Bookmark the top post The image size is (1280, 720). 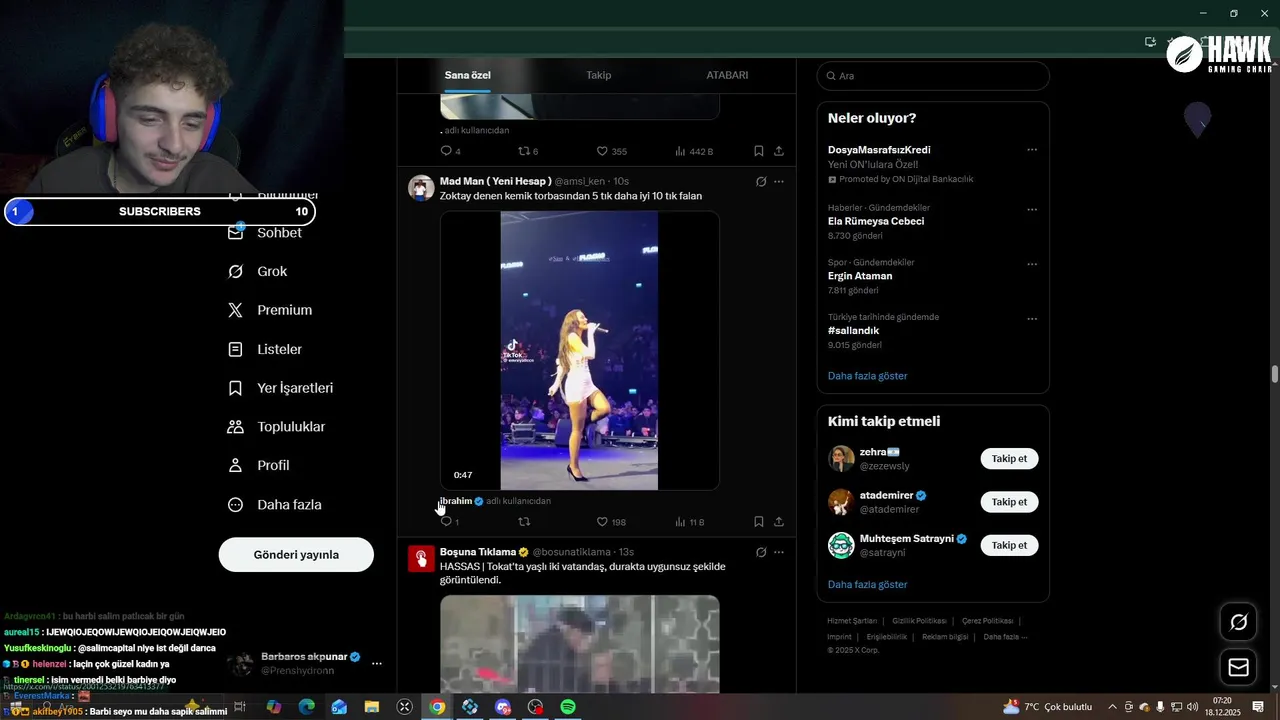click(x=759, y=151)
